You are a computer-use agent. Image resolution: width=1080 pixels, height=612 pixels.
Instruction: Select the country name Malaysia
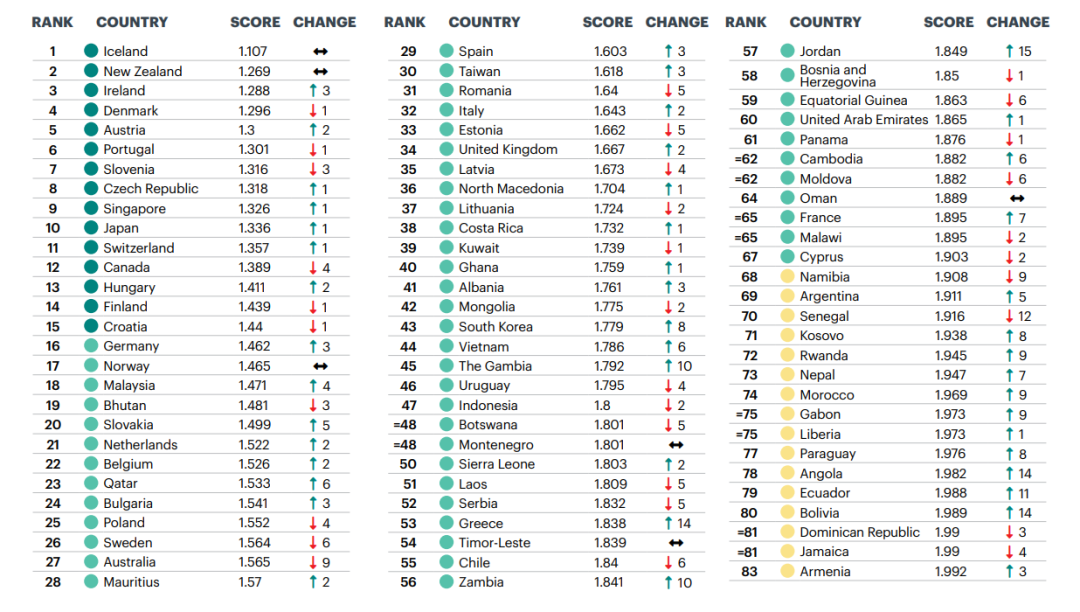pos(129,386)
